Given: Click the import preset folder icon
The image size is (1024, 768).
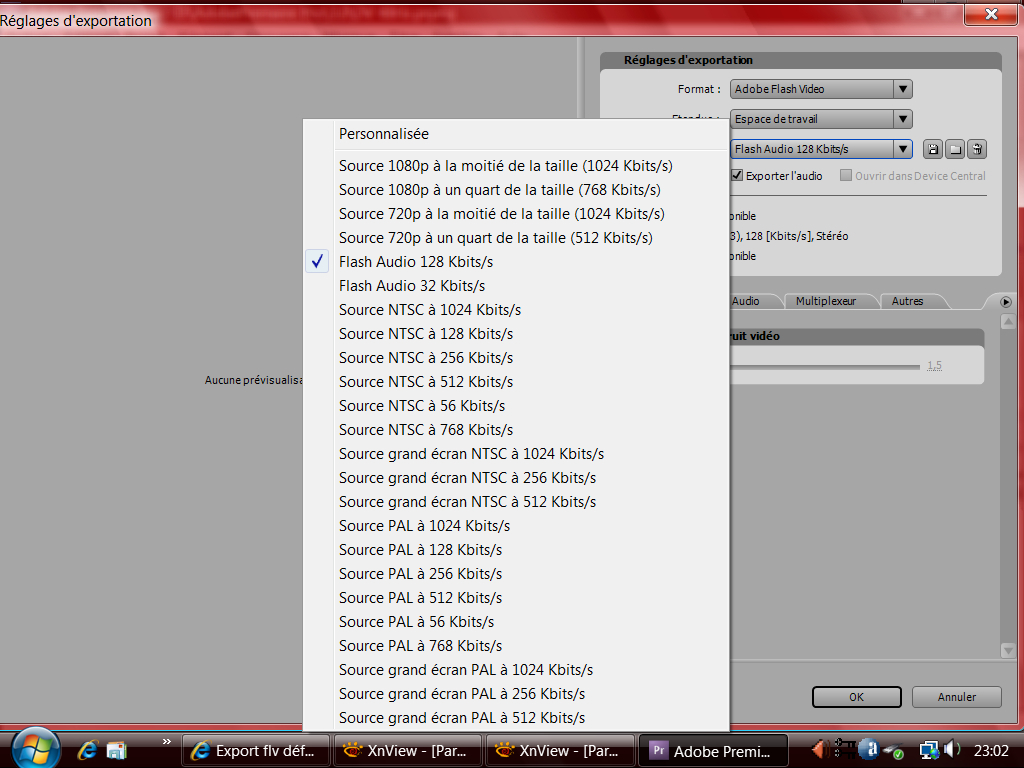Looking at the screenshot, I should (x=955, y=150).
